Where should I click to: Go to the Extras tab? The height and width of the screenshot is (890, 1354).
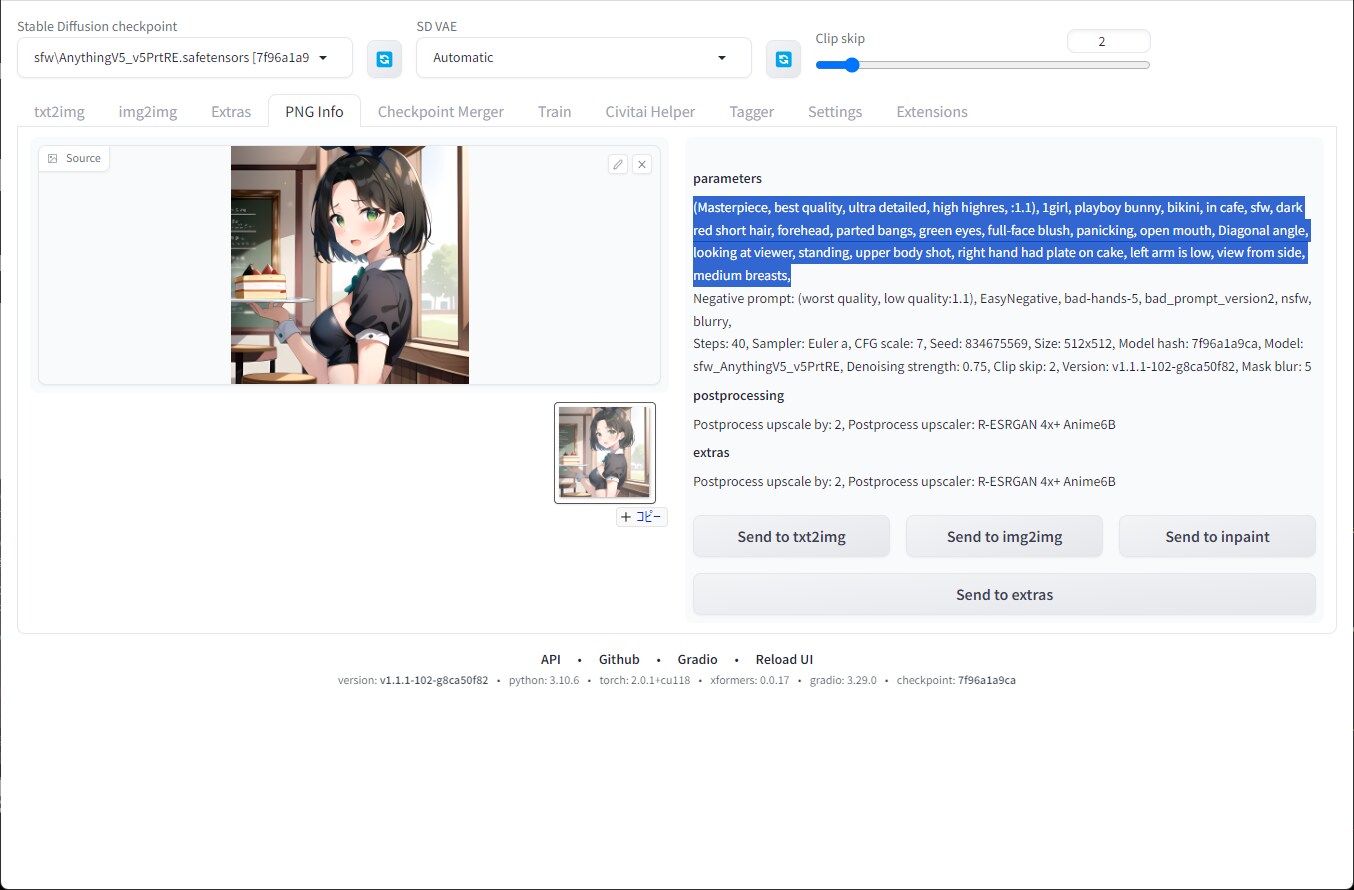coord(231,112)
